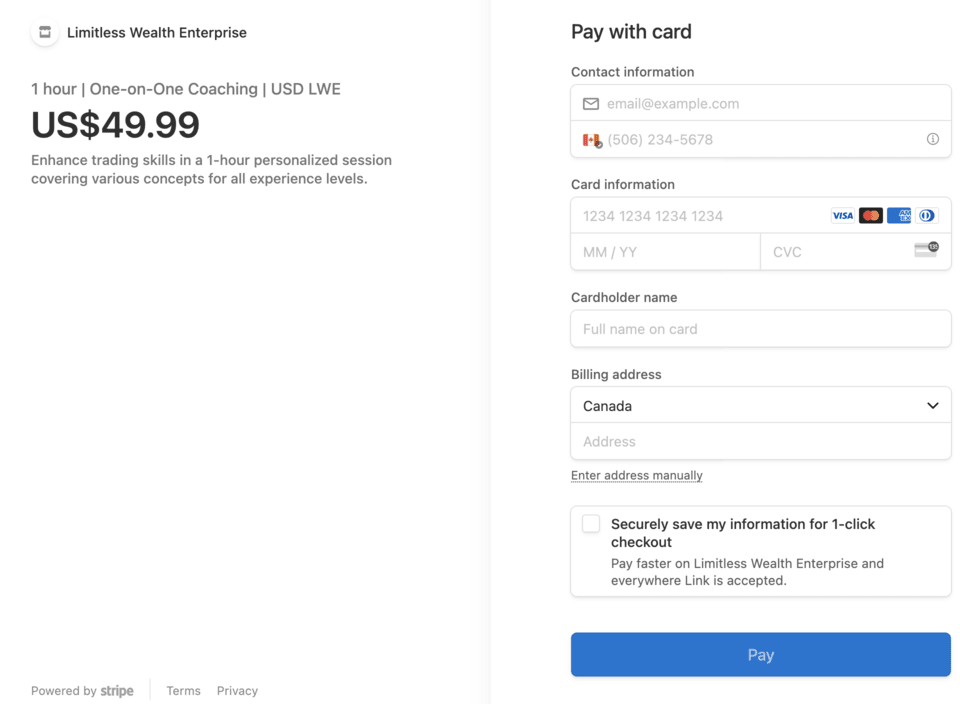Click the Visa card logo
This screenshot has height=704, width=960.
tap(843, 216)
